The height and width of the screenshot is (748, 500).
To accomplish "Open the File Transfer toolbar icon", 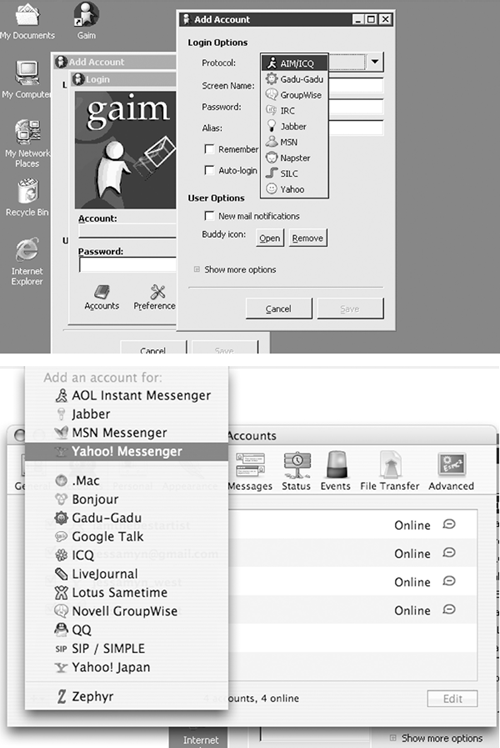I will (390, 465).
